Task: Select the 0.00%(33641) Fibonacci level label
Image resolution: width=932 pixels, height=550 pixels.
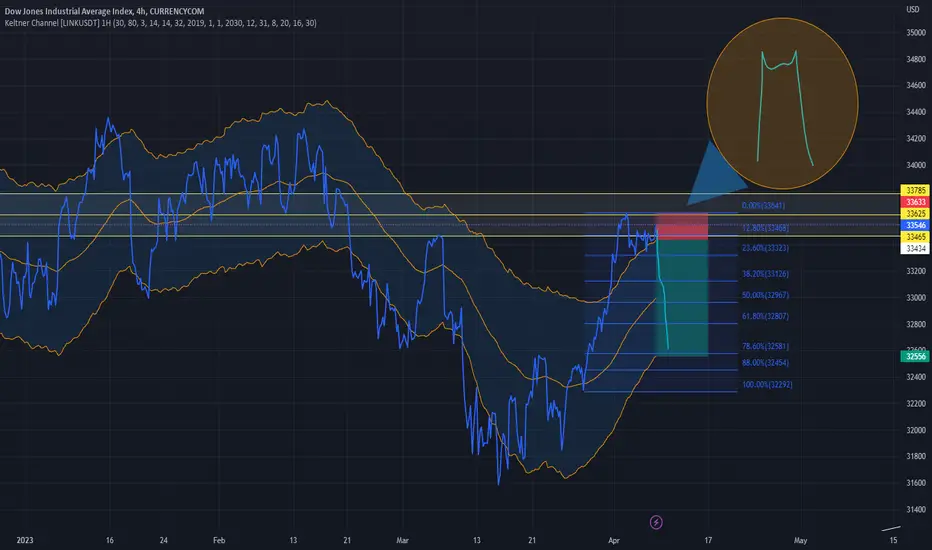Action: [763, 206]
